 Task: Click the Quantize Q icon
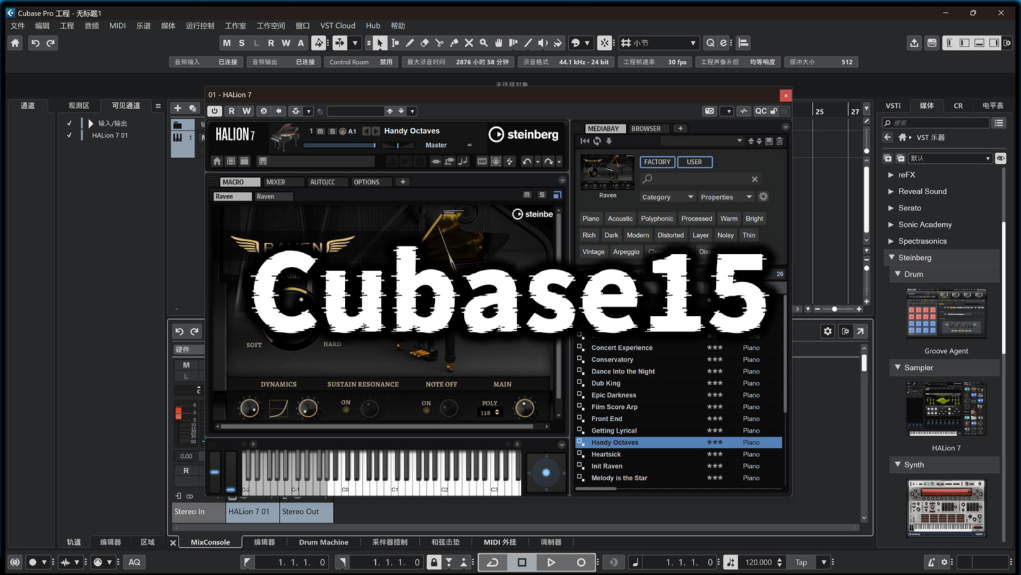(710, 43)
